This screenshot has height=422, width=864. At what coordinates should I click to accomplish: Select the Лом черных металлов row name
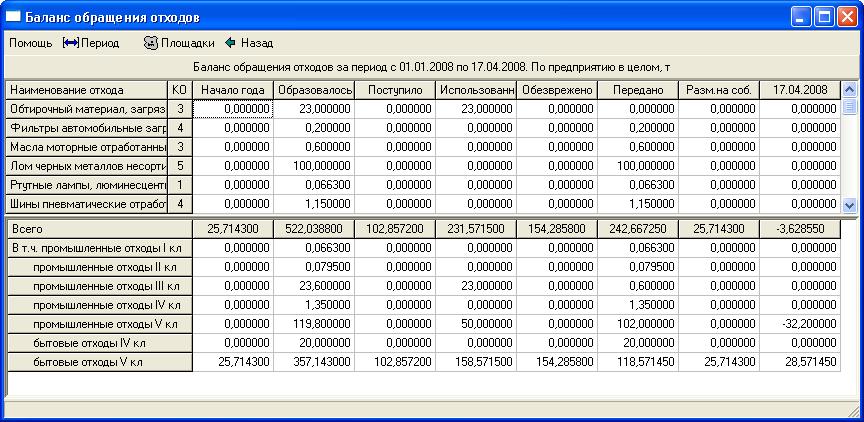point(85,166)
